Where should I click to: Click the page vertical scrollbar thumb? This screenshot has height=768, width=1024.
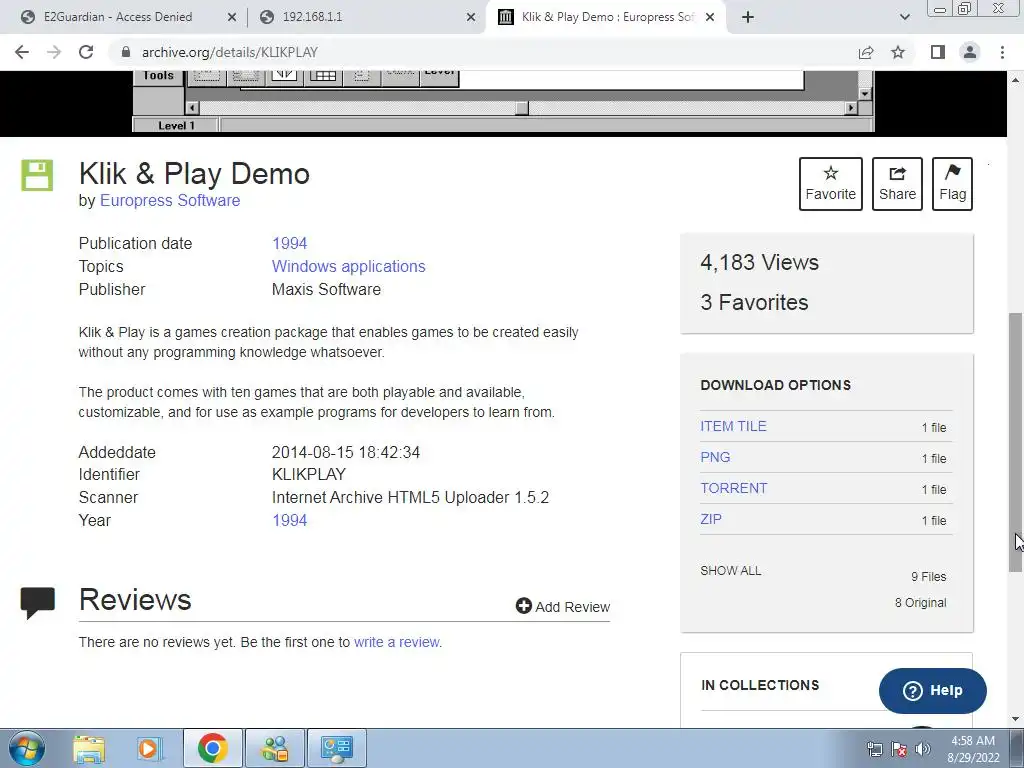(x=1016, y=443)
